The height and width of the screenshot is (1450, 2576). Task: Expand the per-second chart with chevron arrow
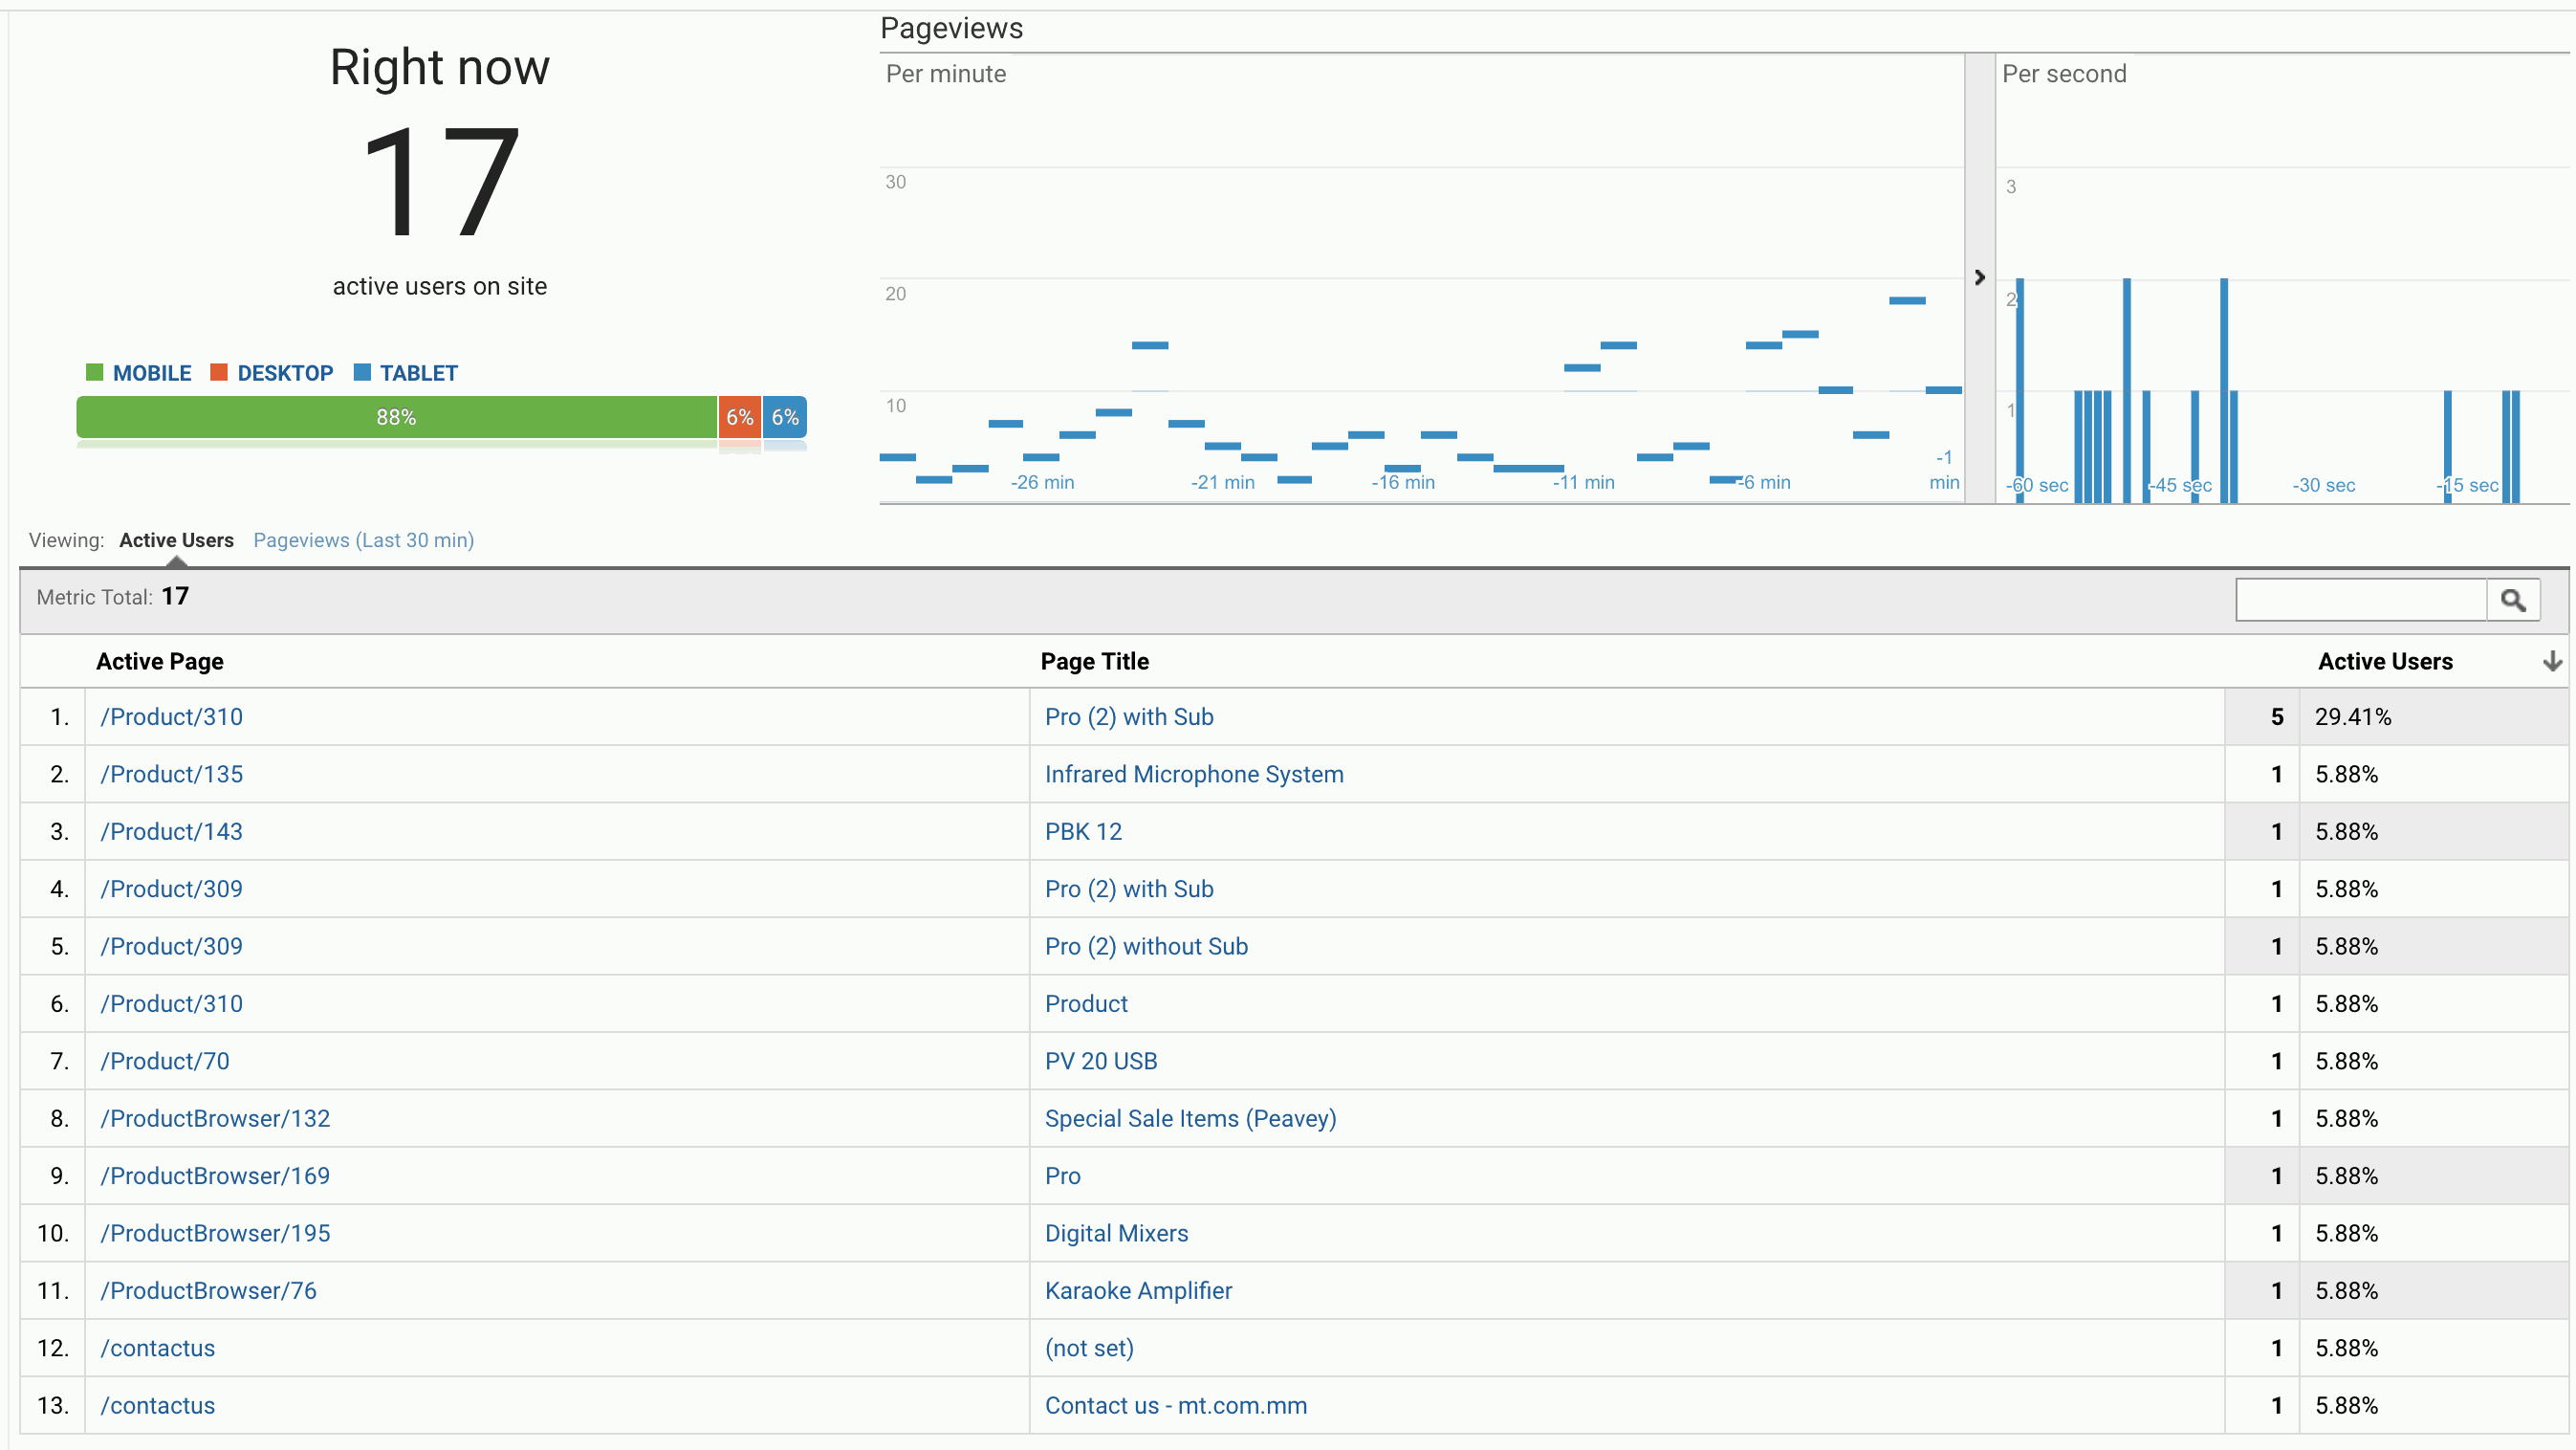point(1980,278)
